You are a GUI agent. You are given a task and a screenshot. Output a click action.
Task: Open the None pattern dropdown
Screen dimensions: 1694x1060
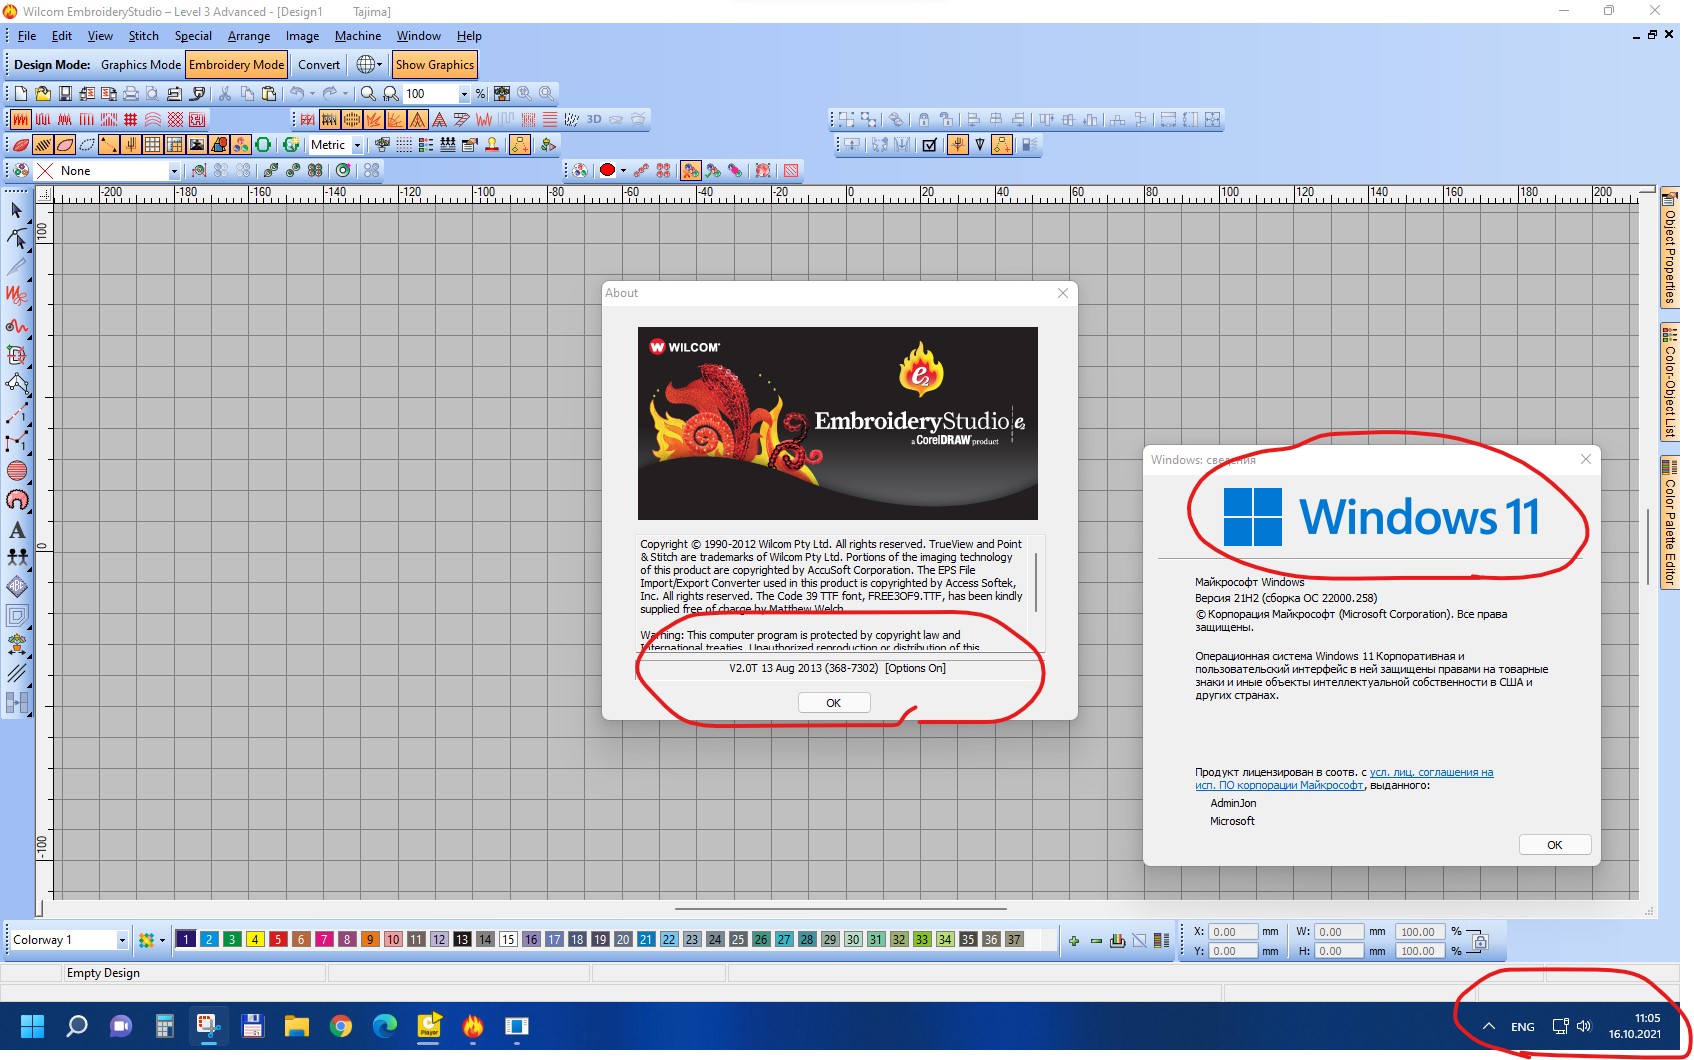point(174,171)
